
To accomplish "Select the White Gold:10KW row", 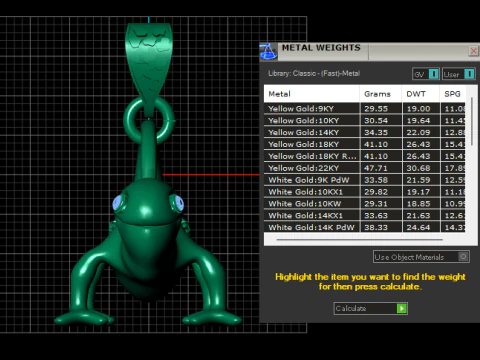I will [365, 204].
